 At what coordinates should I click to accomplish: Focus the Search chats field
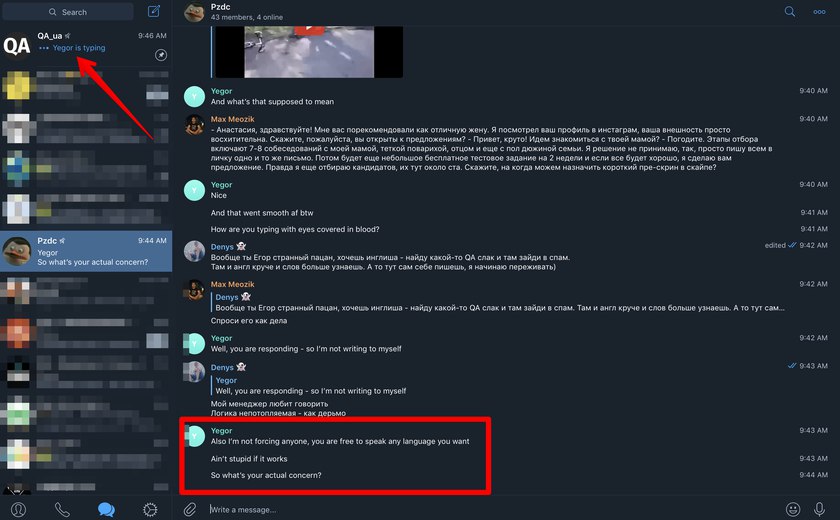pyautogui.click(x=68, y=12)
